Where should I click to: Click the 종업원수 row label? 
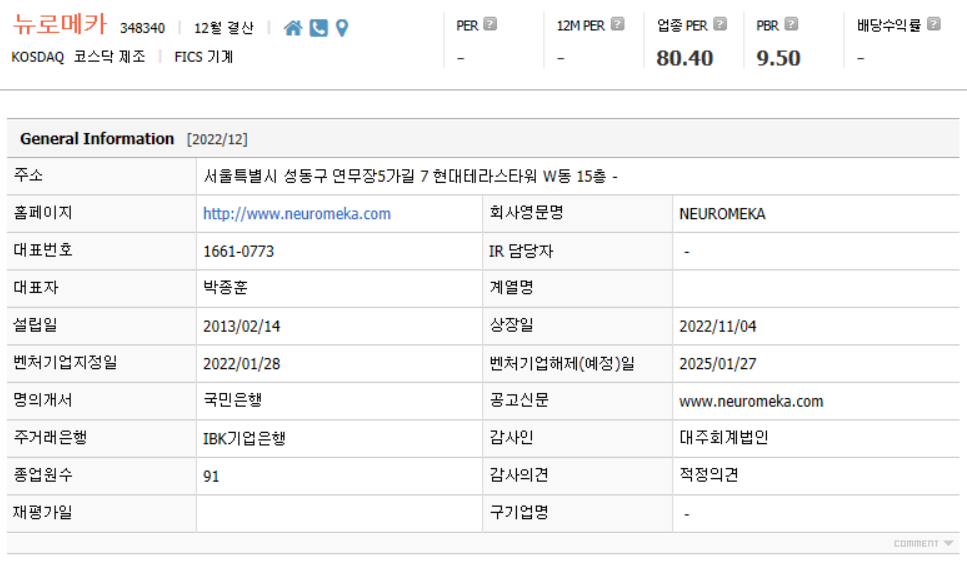click(43, 475)
